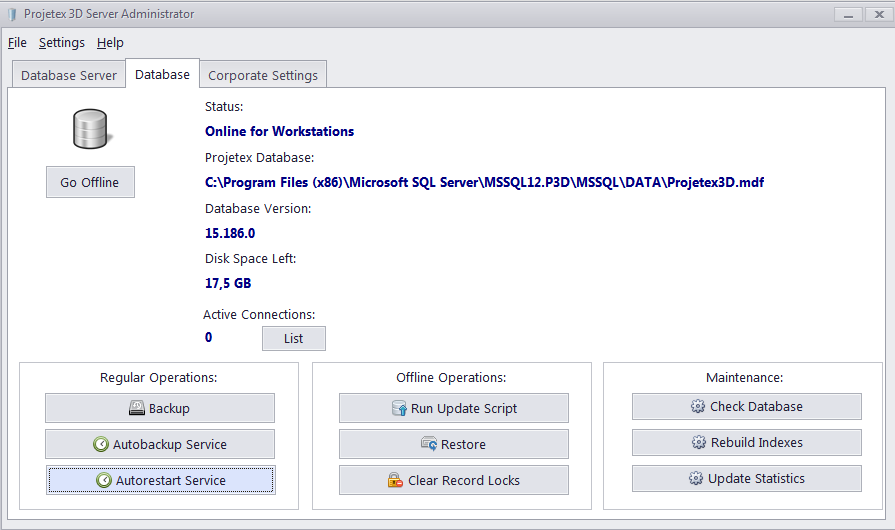This screenshot has width=895, height=530.
Task: Open the Settings menu
Action: point(62,43)
